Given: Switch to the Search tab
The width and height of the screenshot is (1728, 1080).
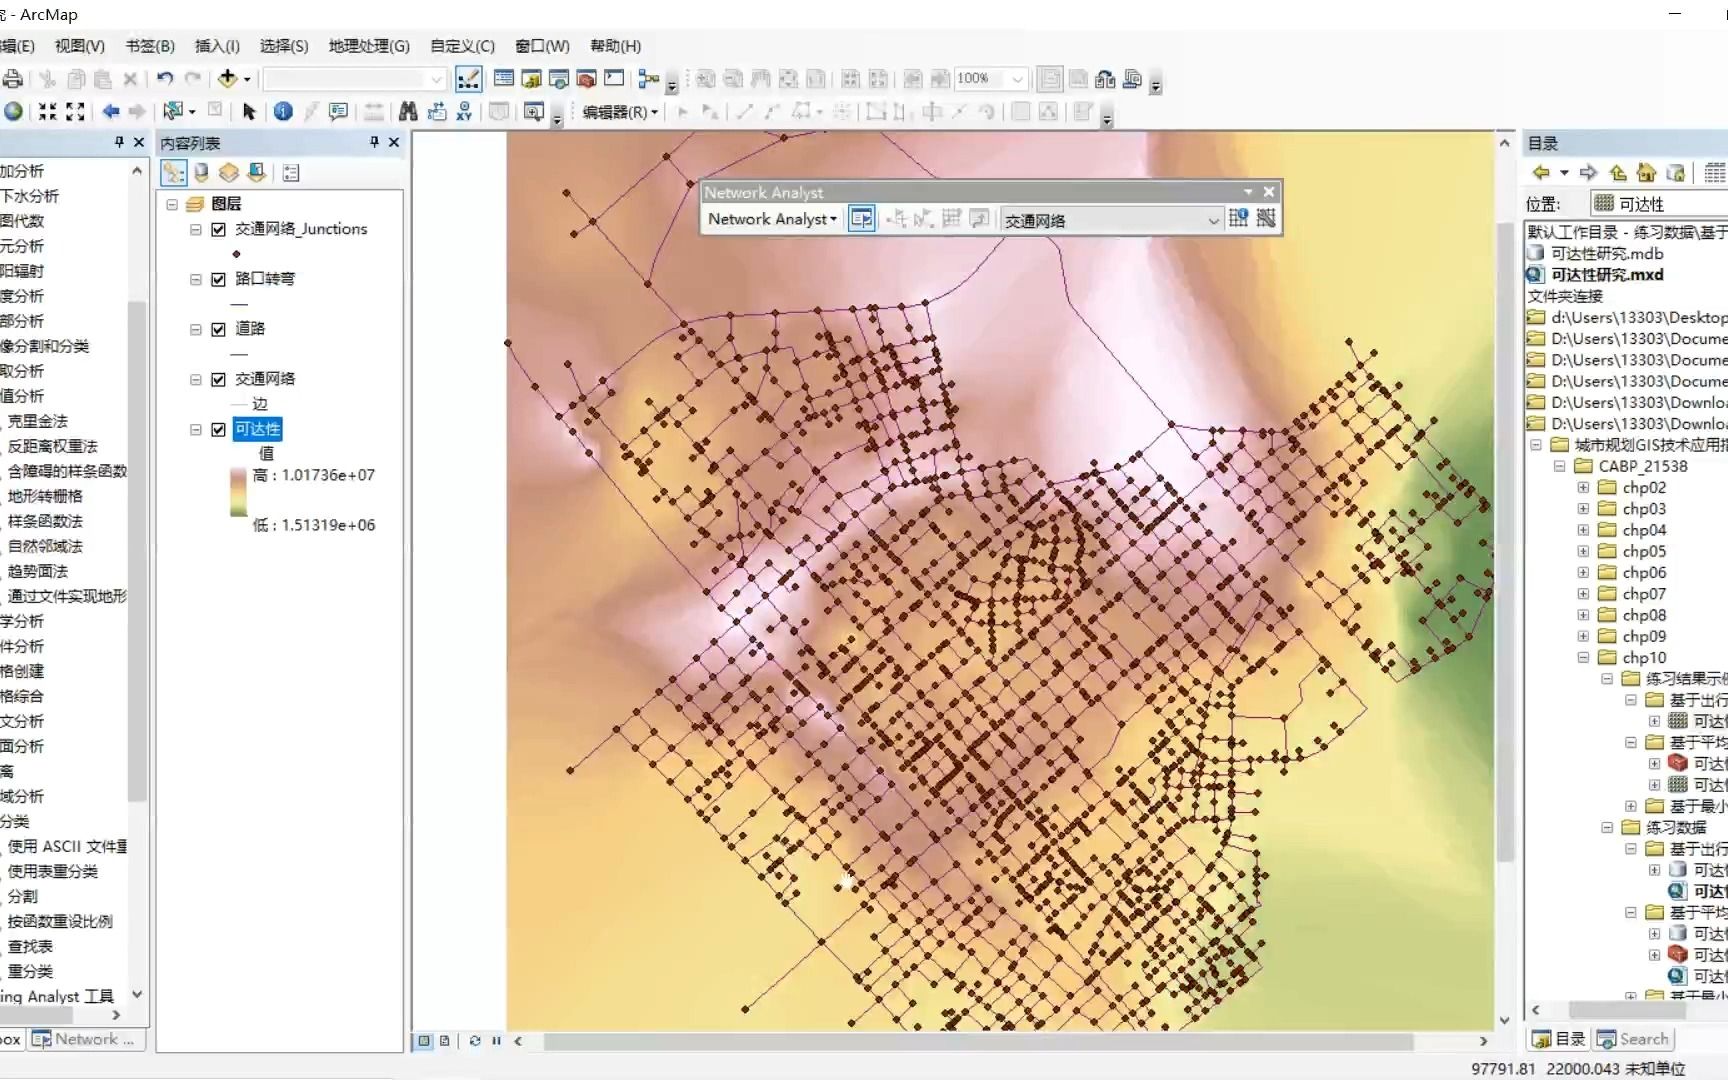Looking at the screenshot, I should 1634,1039.
